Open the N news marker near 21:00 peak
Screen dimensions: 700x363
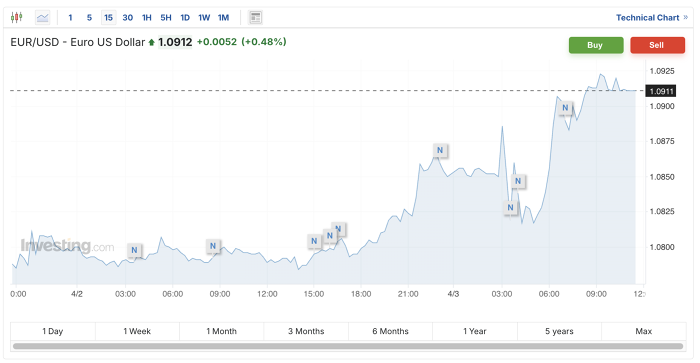coord(440,150)
